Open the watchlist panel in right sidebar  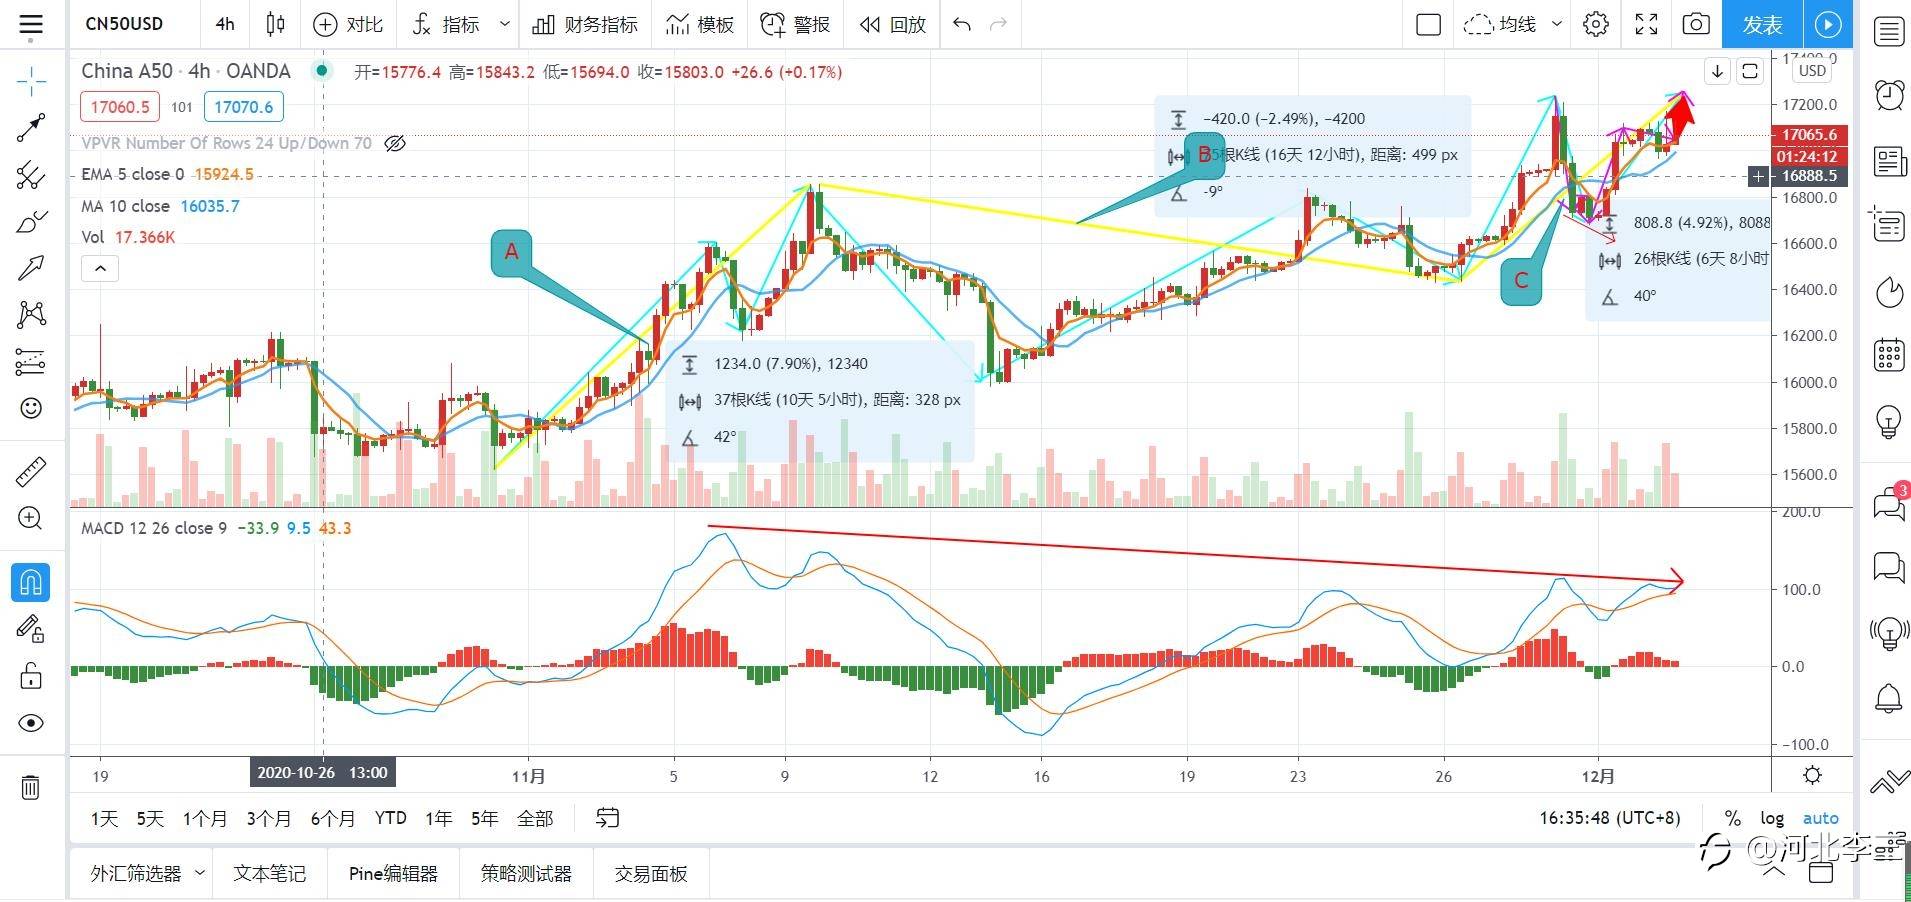pyautogui.click(x=1888, y=31)
